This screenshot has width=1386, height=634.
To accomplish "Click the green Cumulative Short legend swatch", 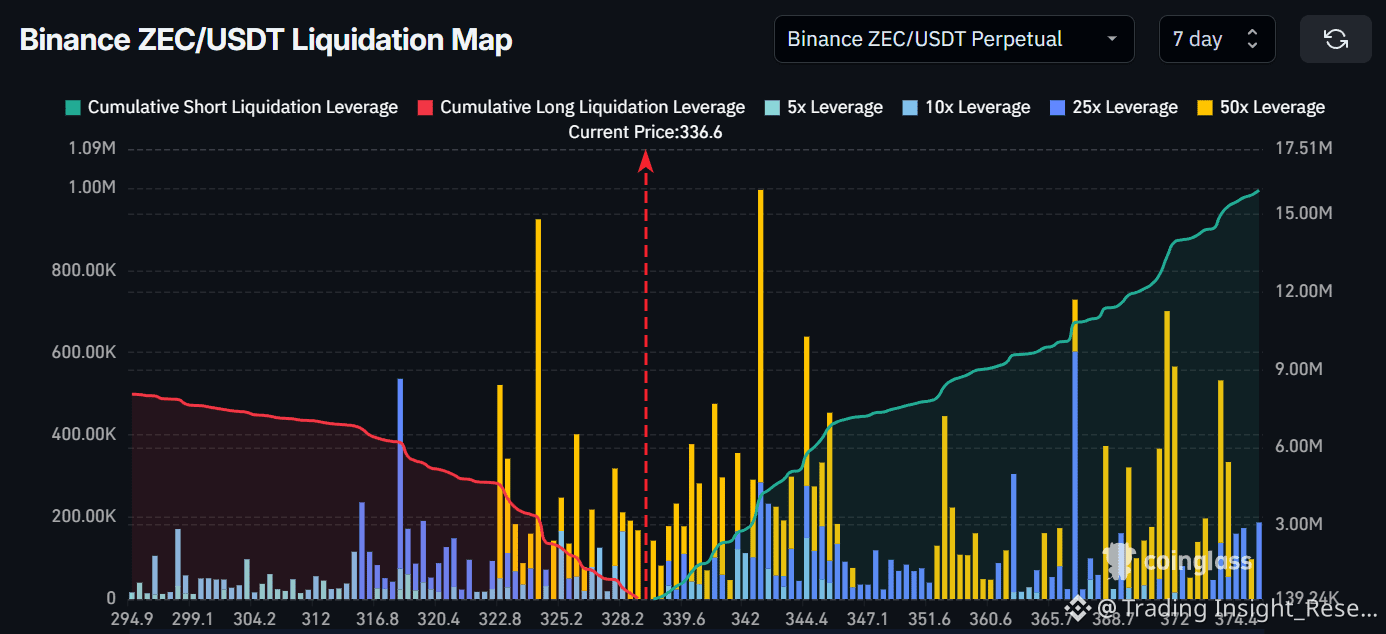I will click(x=73, y=107).
